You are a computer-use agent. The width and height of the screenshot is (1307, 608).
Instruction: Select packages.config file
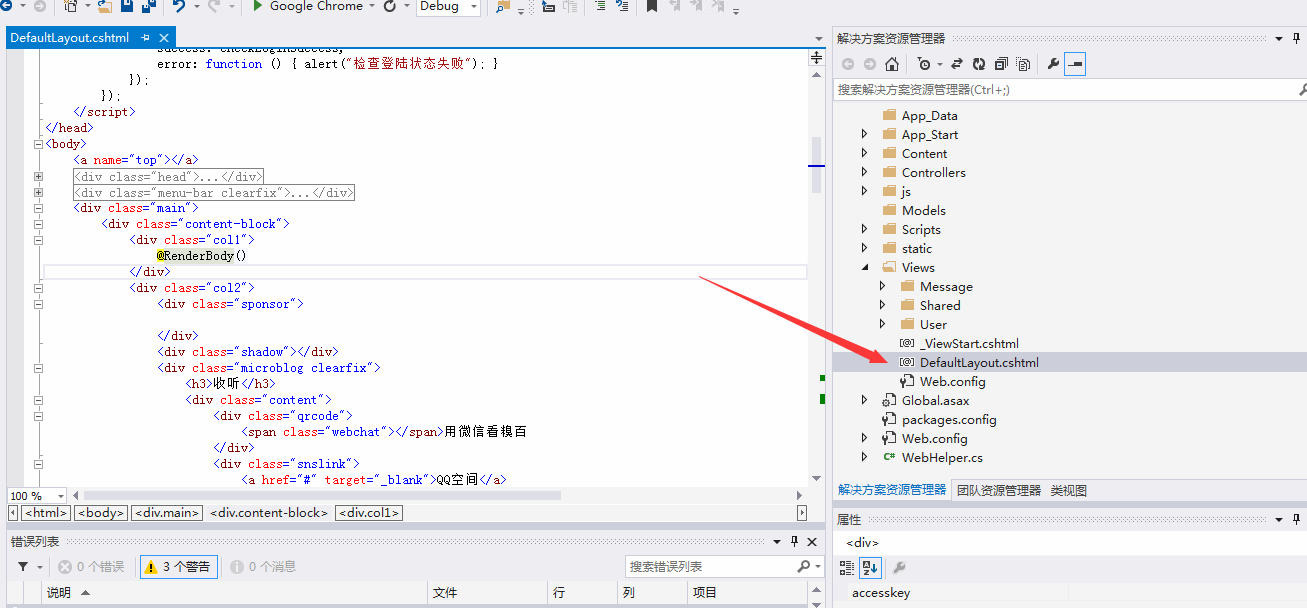coord(949,420)
